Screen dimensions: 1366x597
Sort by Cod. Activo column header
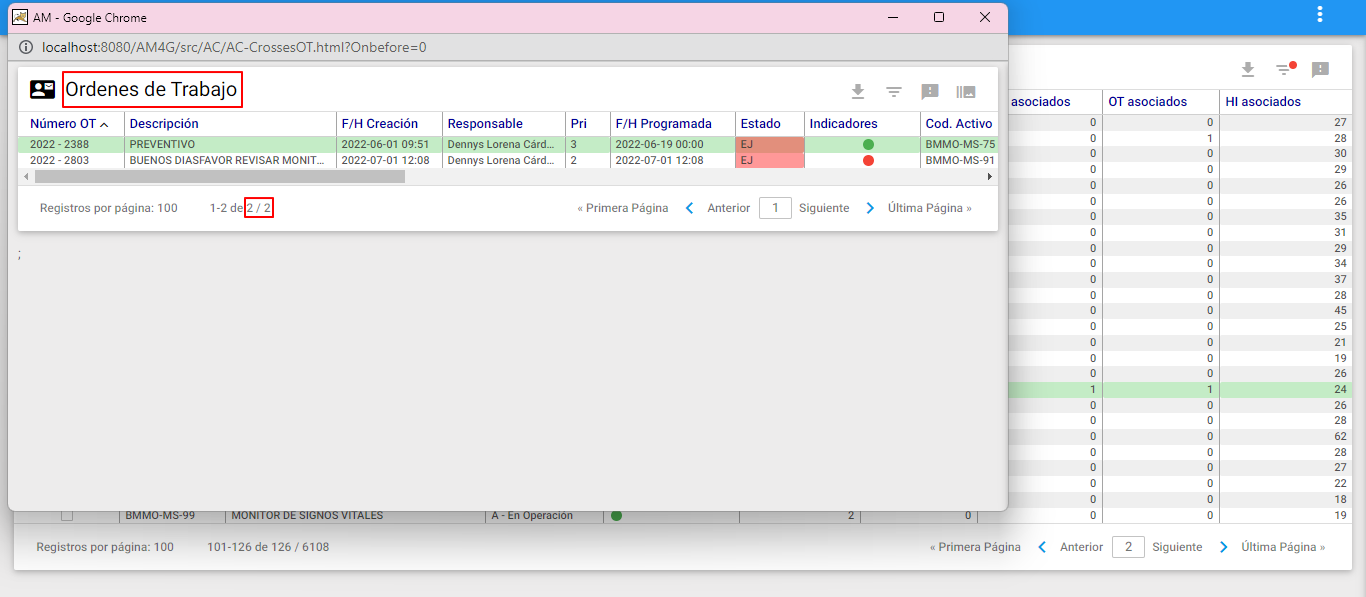[959, 124]
